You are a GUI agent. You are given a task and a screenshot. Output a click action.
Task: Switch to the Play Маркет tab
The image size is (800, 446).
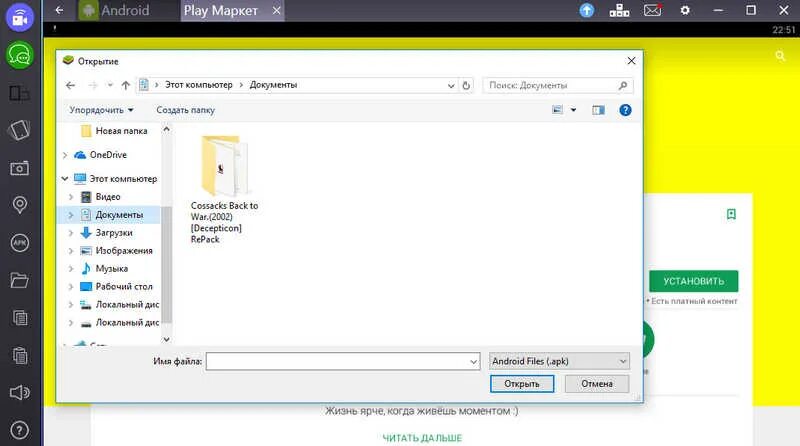click(x=220, y=10)
